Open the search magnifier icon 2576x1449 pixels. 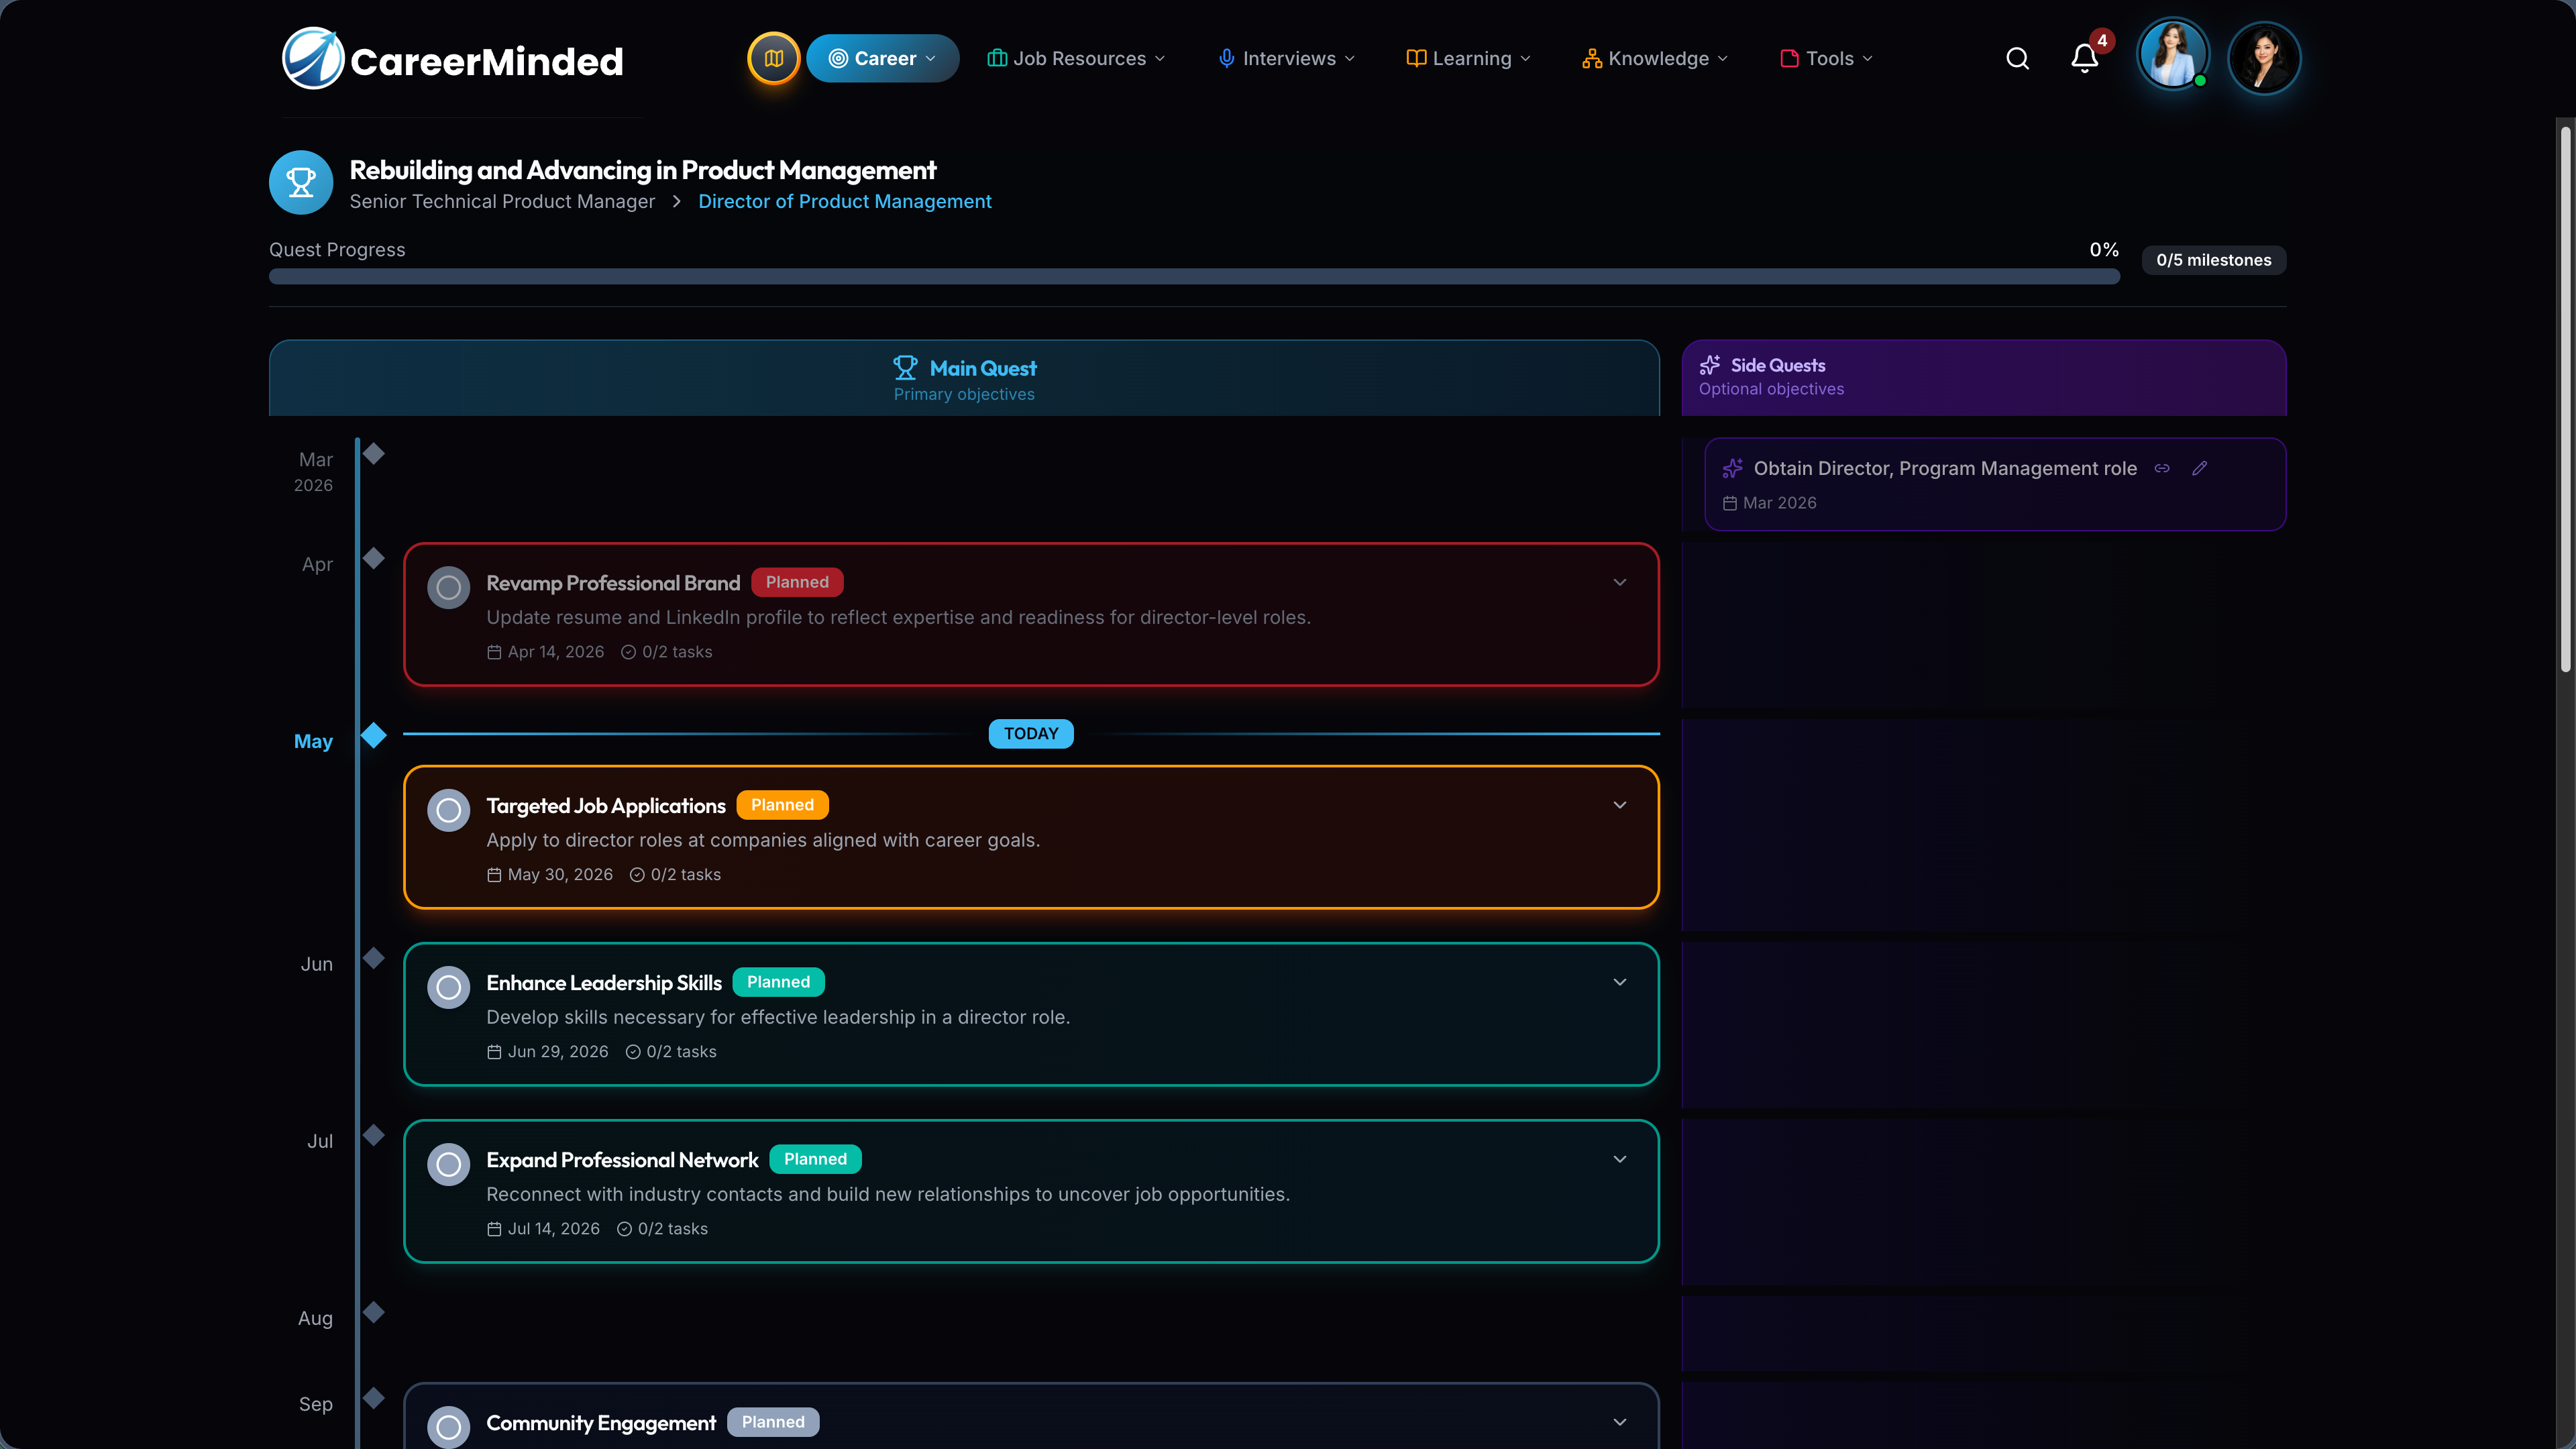tap(2017, 58)
